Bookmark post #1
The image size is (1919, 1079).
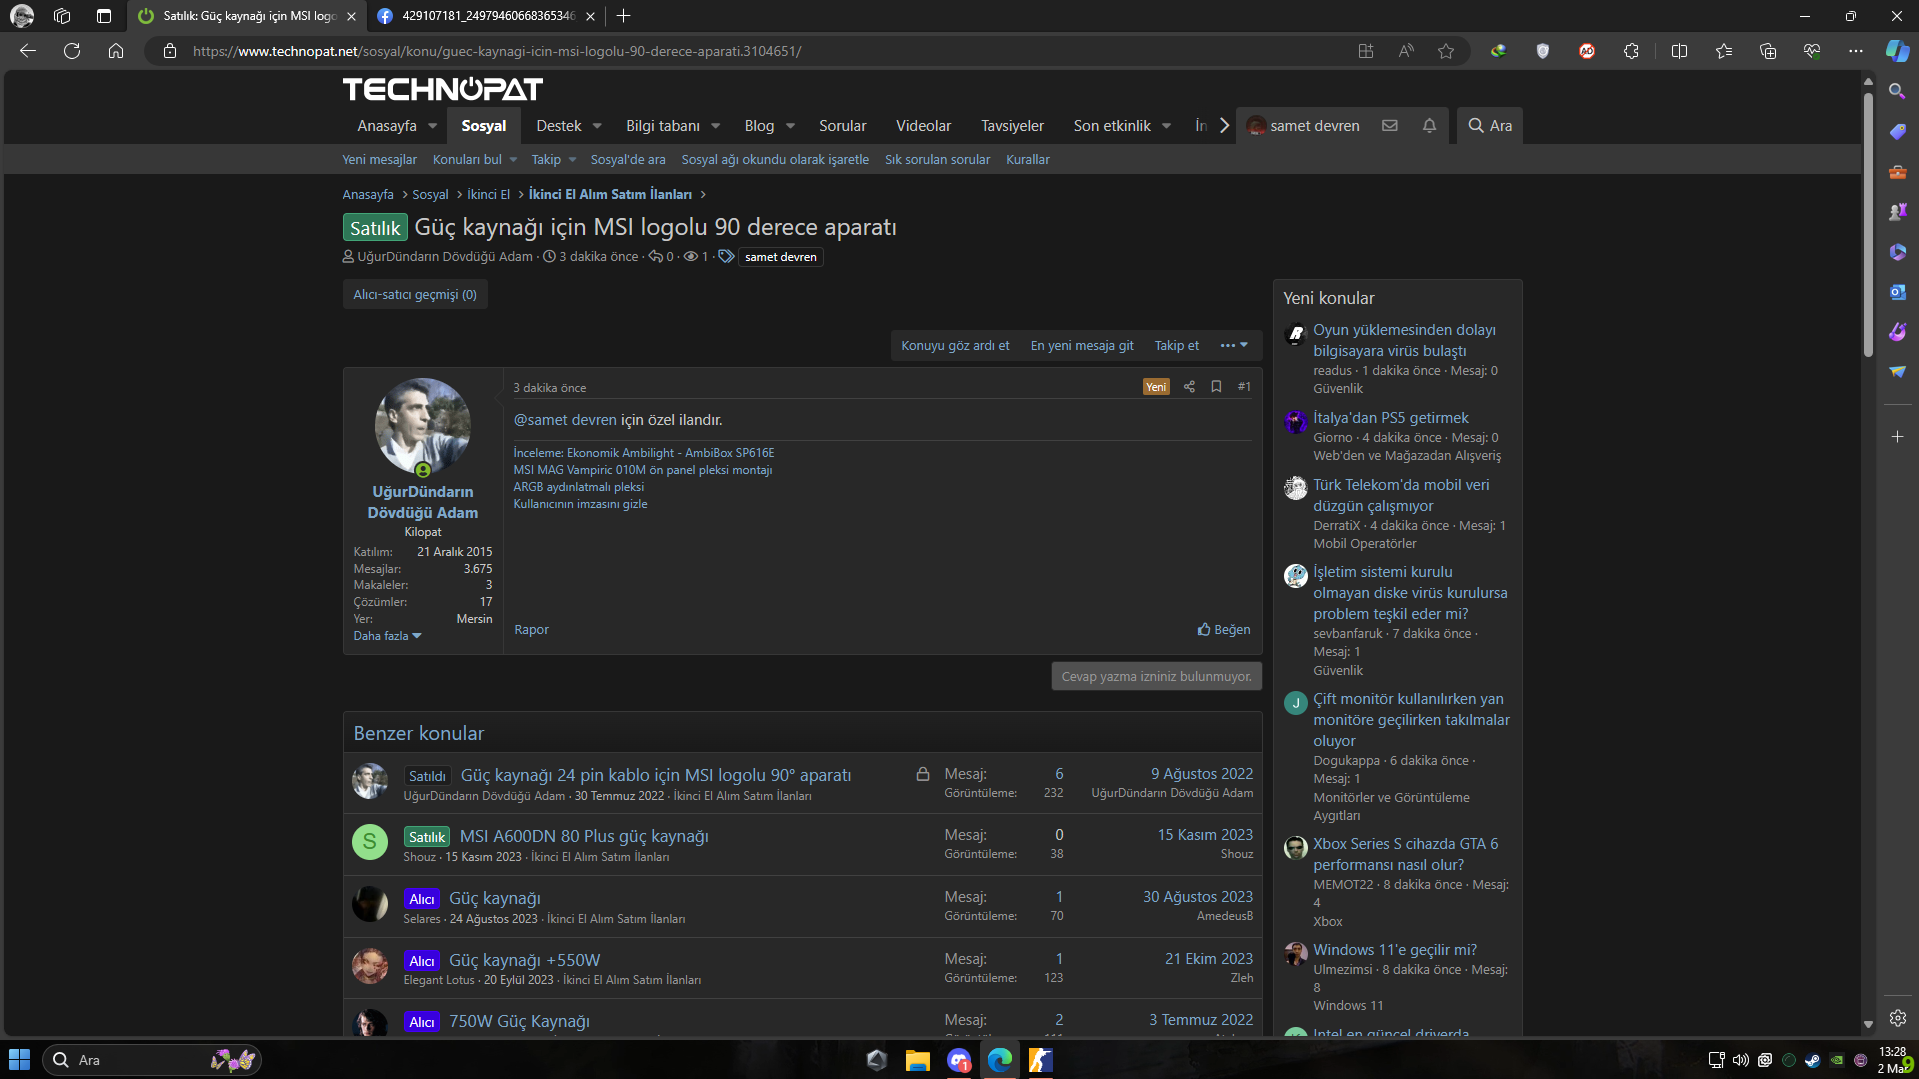[1216, 387]
